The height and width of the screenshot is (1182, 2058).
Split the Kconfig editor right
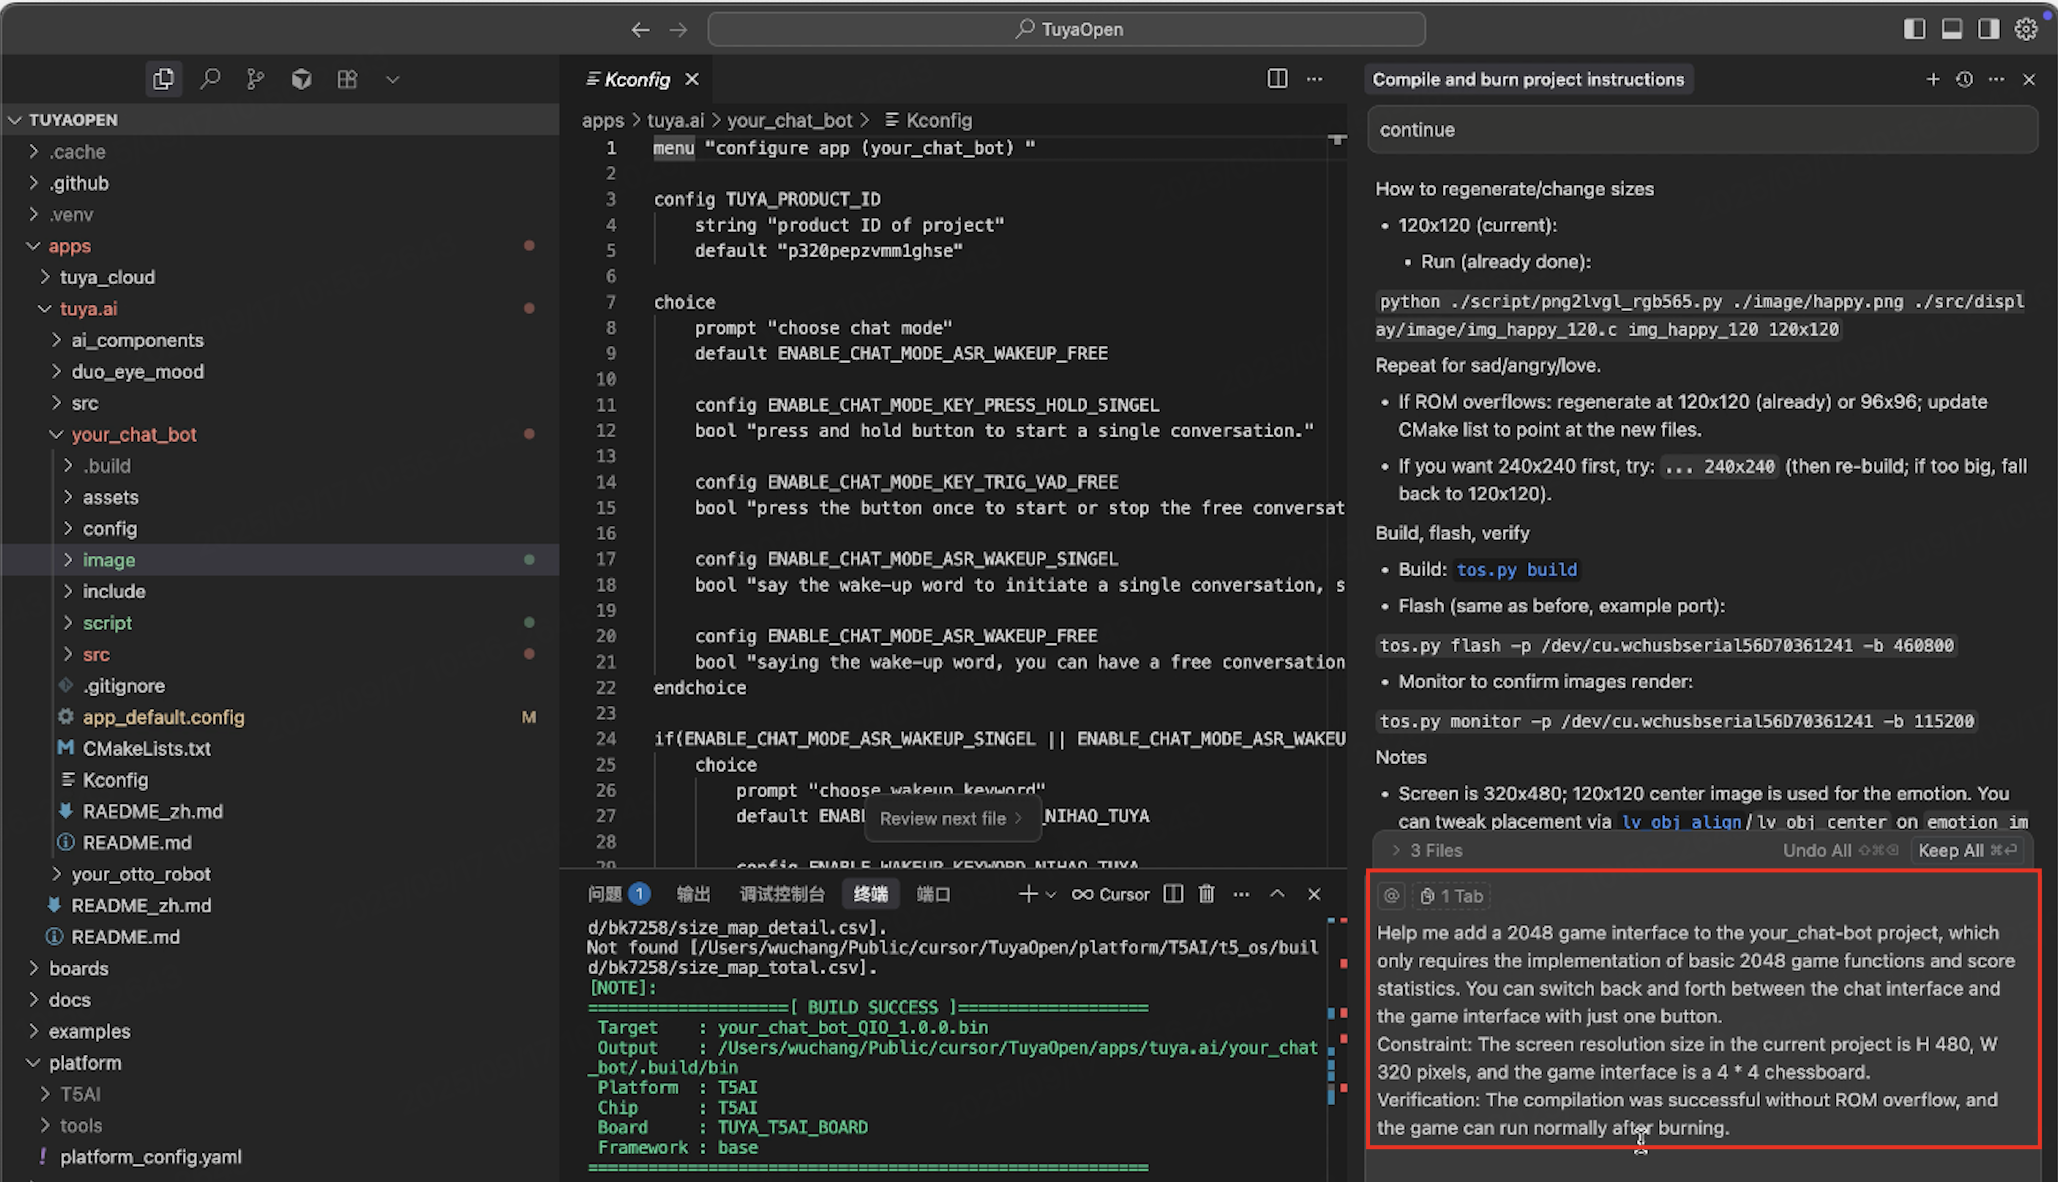(1277, 79)
